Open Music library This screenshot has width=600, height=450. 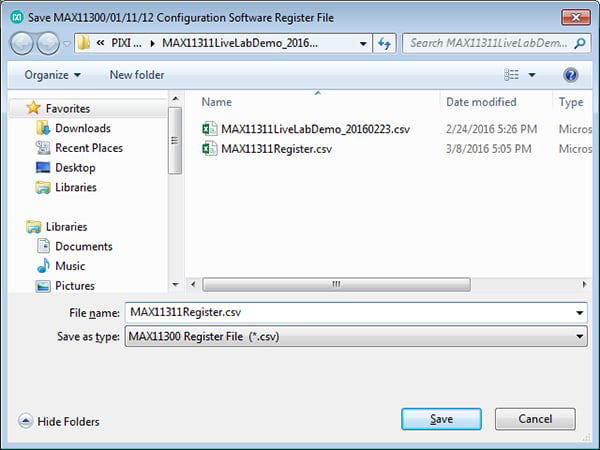click(x=70, y=266)
